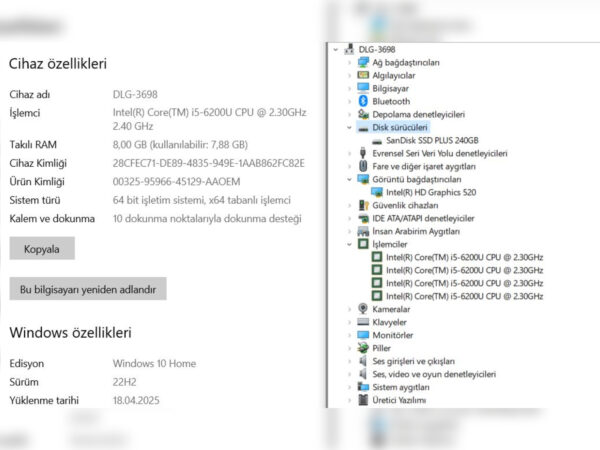Collapse the Disk sürücüleri node
Image resolution: width=600 pixels, height=450 pixels.
[x=349, y=127]
